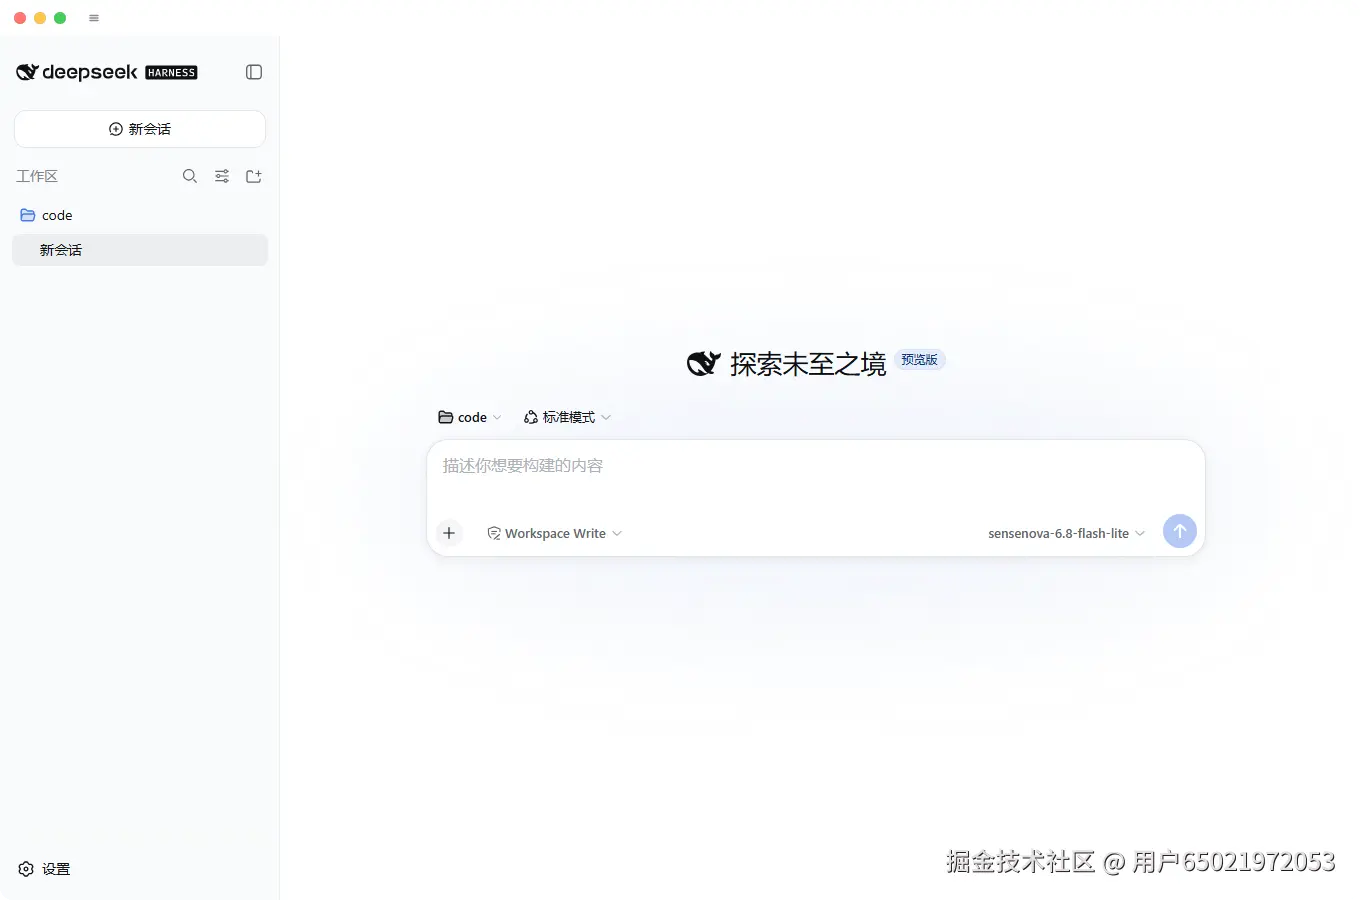Viewport: 1360px width, 900px height.
Task: Select the 新会话 conversation under code
Action: tap(140, 250)
